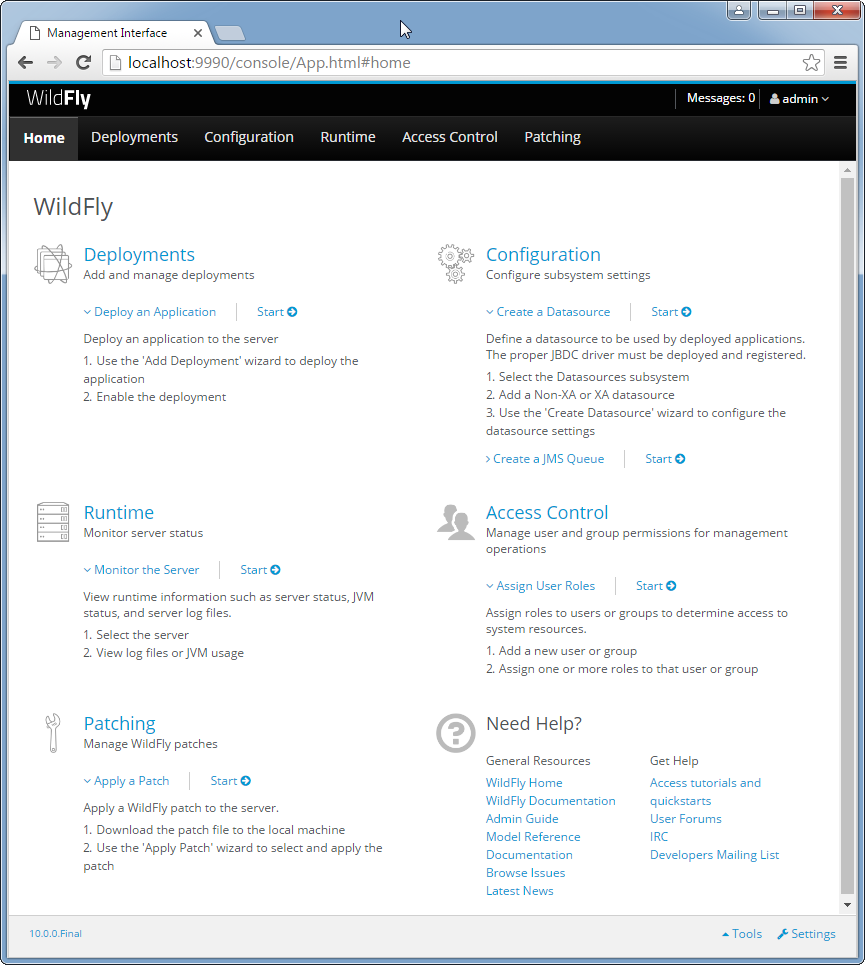Start Apply a Patch
The height and width of the screenshot is (965, 865).
pos(231,781)
